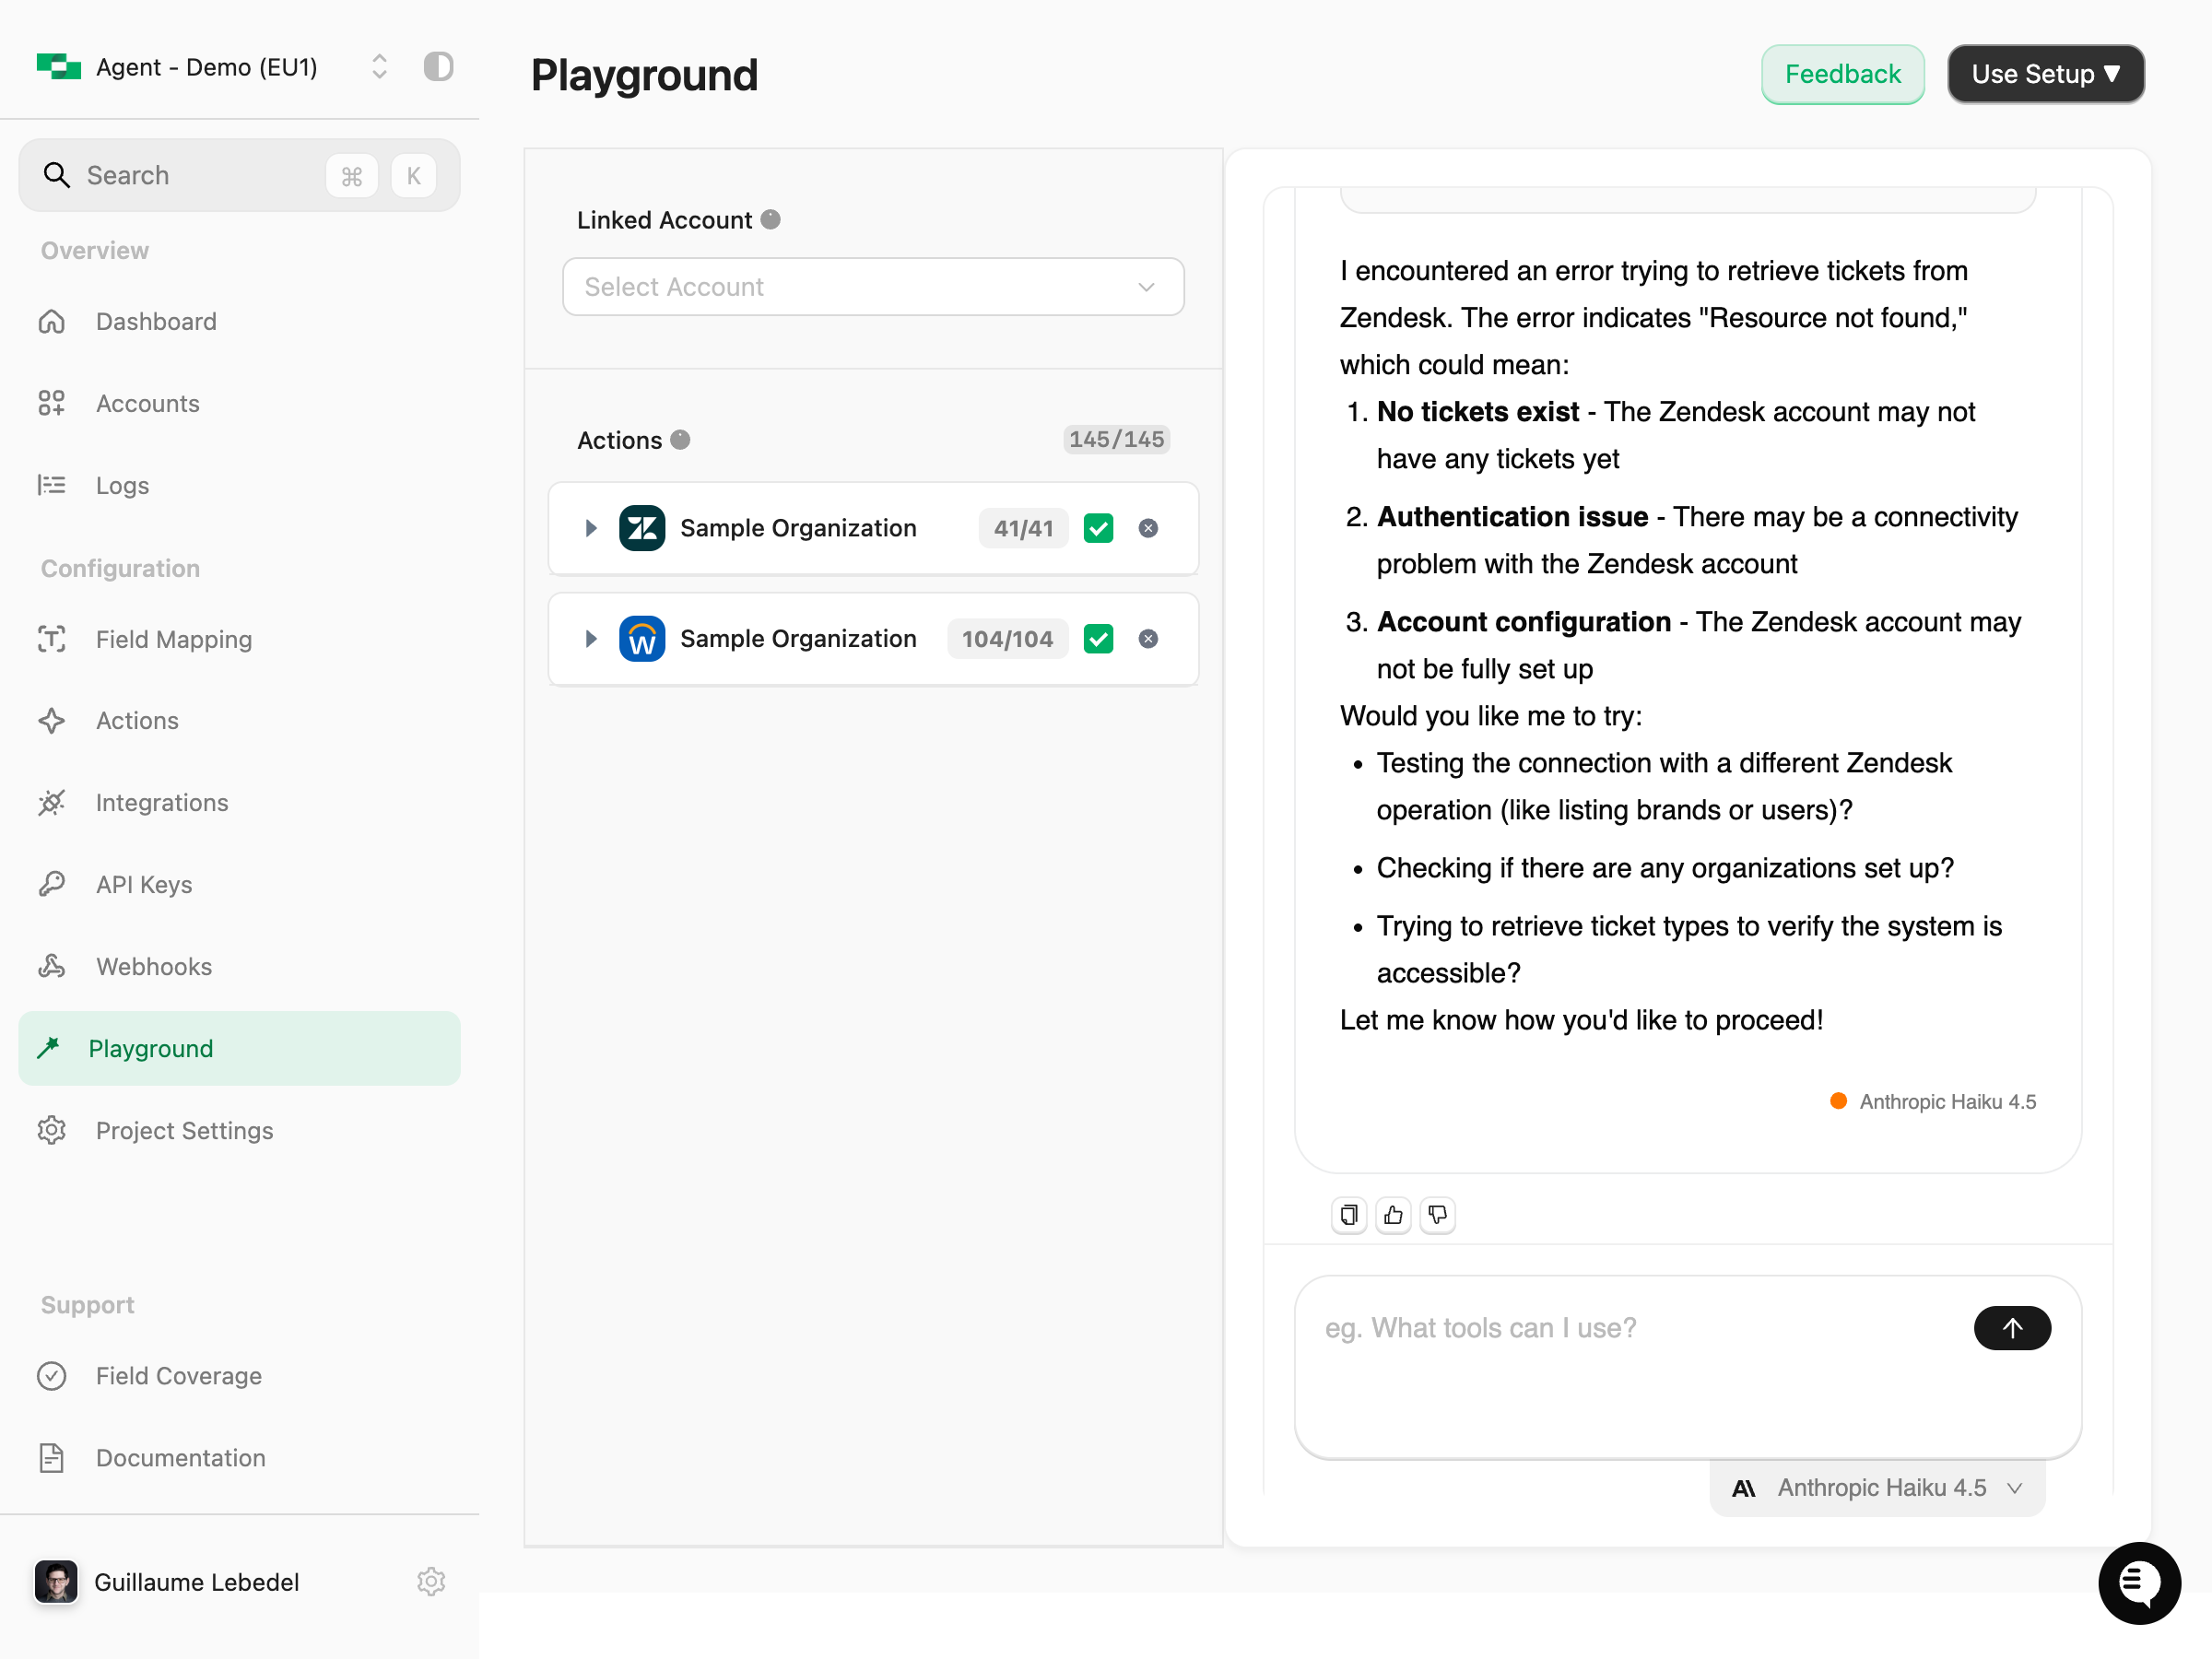Toggle the theme switcher beside Agent - Demo

coord(438,66)
